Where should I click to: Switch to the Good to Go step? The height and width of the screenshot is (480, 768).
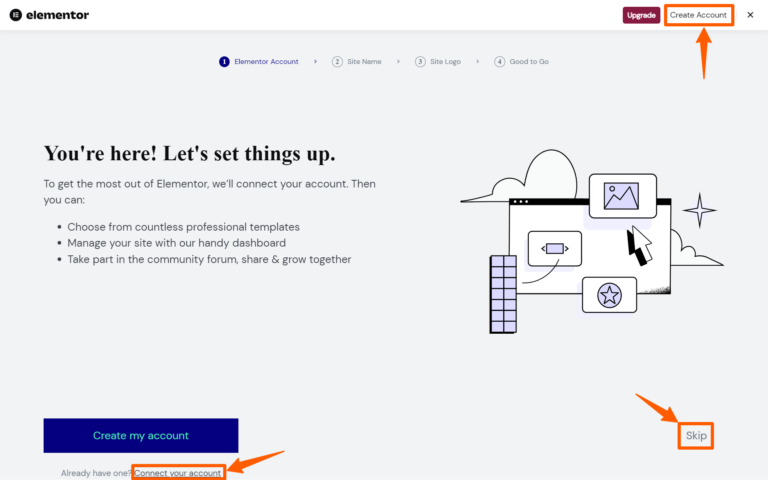pyautogui.click(x=529, y=62)
